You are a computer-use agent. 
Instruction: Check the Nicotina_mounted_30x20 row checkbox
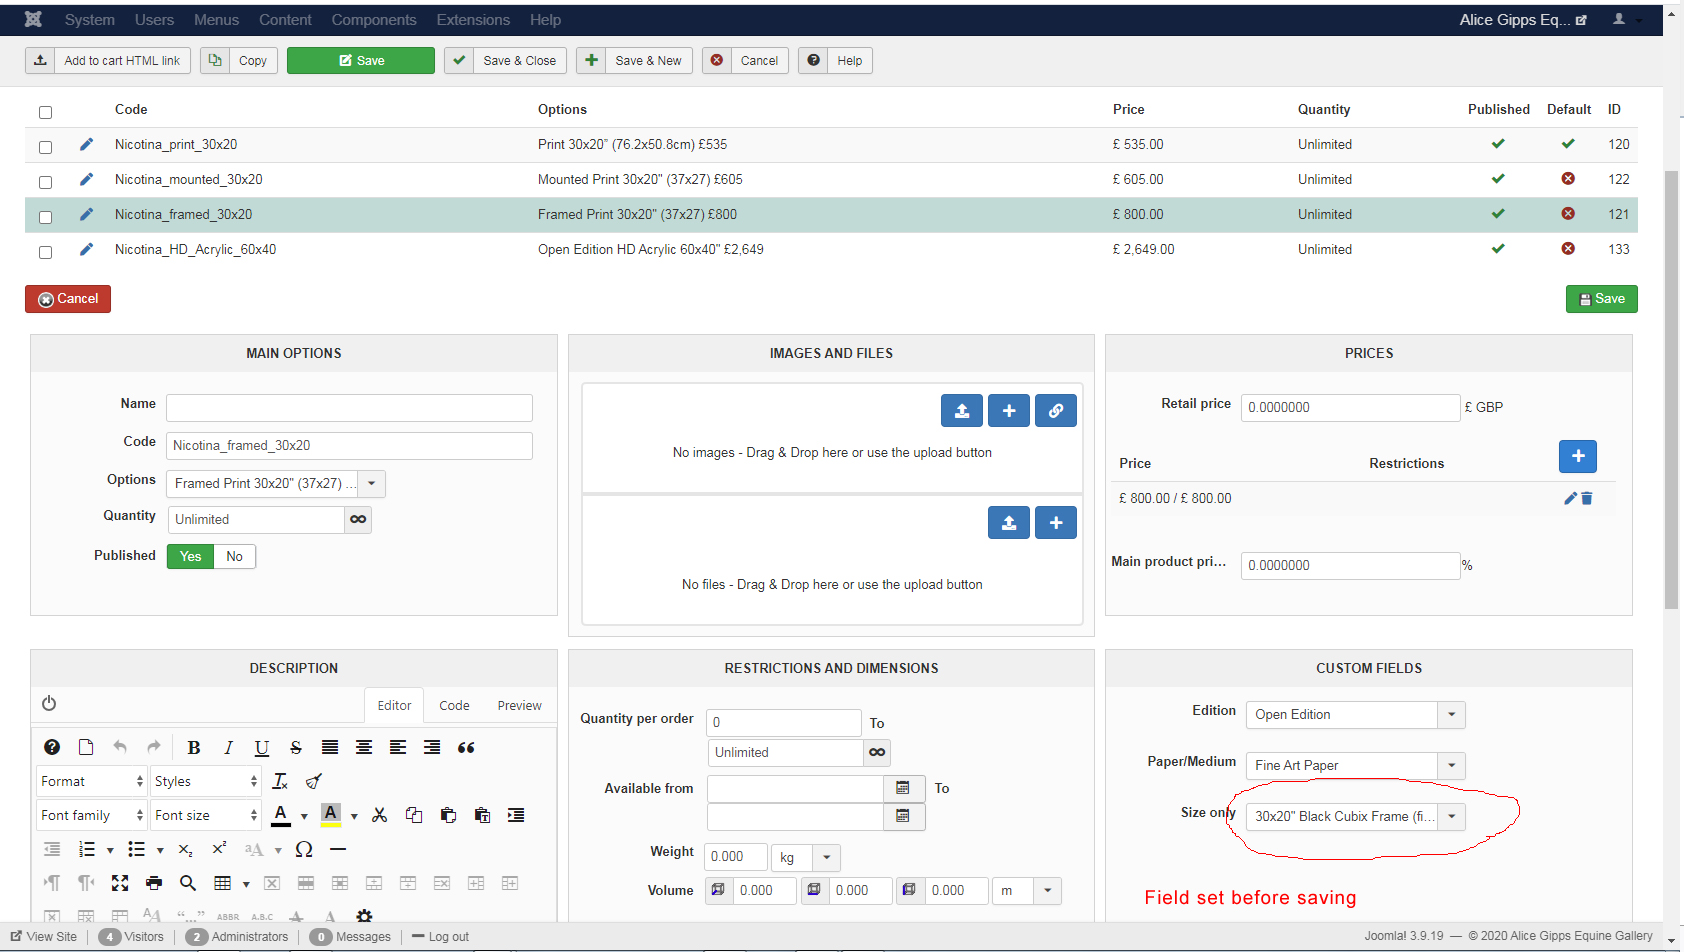coord(45,182)
